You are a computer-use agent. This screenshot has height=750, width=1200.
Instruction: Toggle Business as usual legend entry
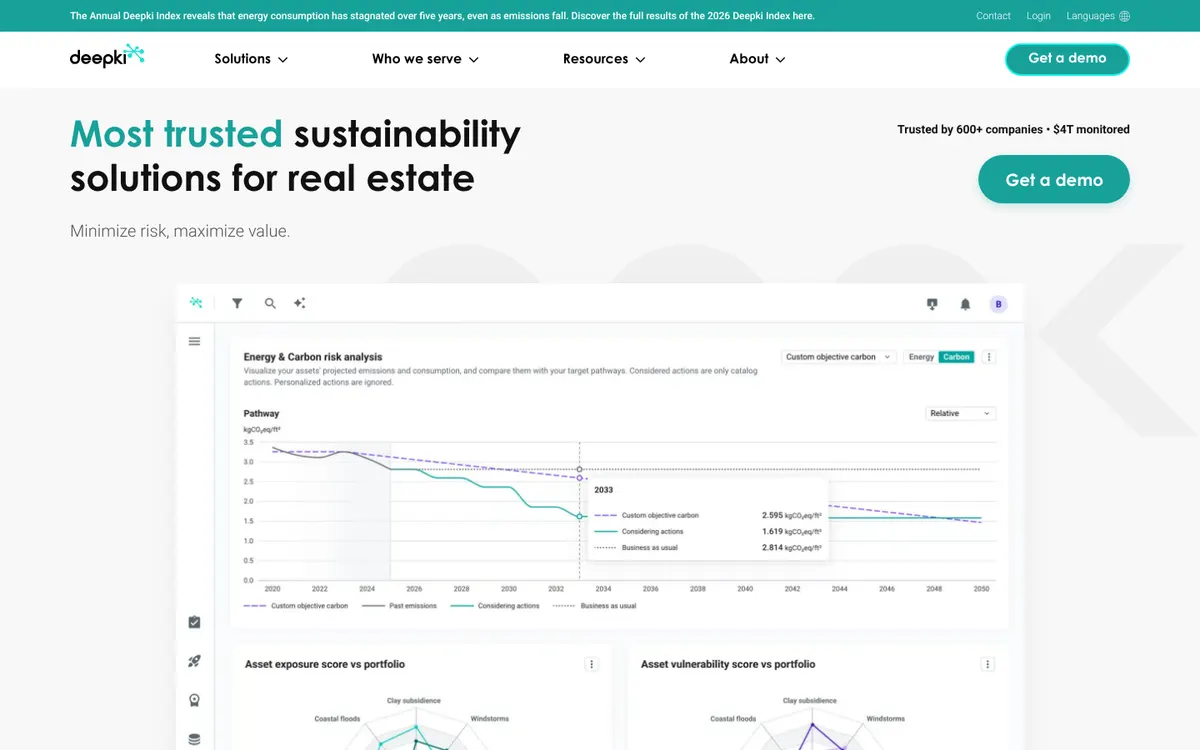(x=594, y=606)
